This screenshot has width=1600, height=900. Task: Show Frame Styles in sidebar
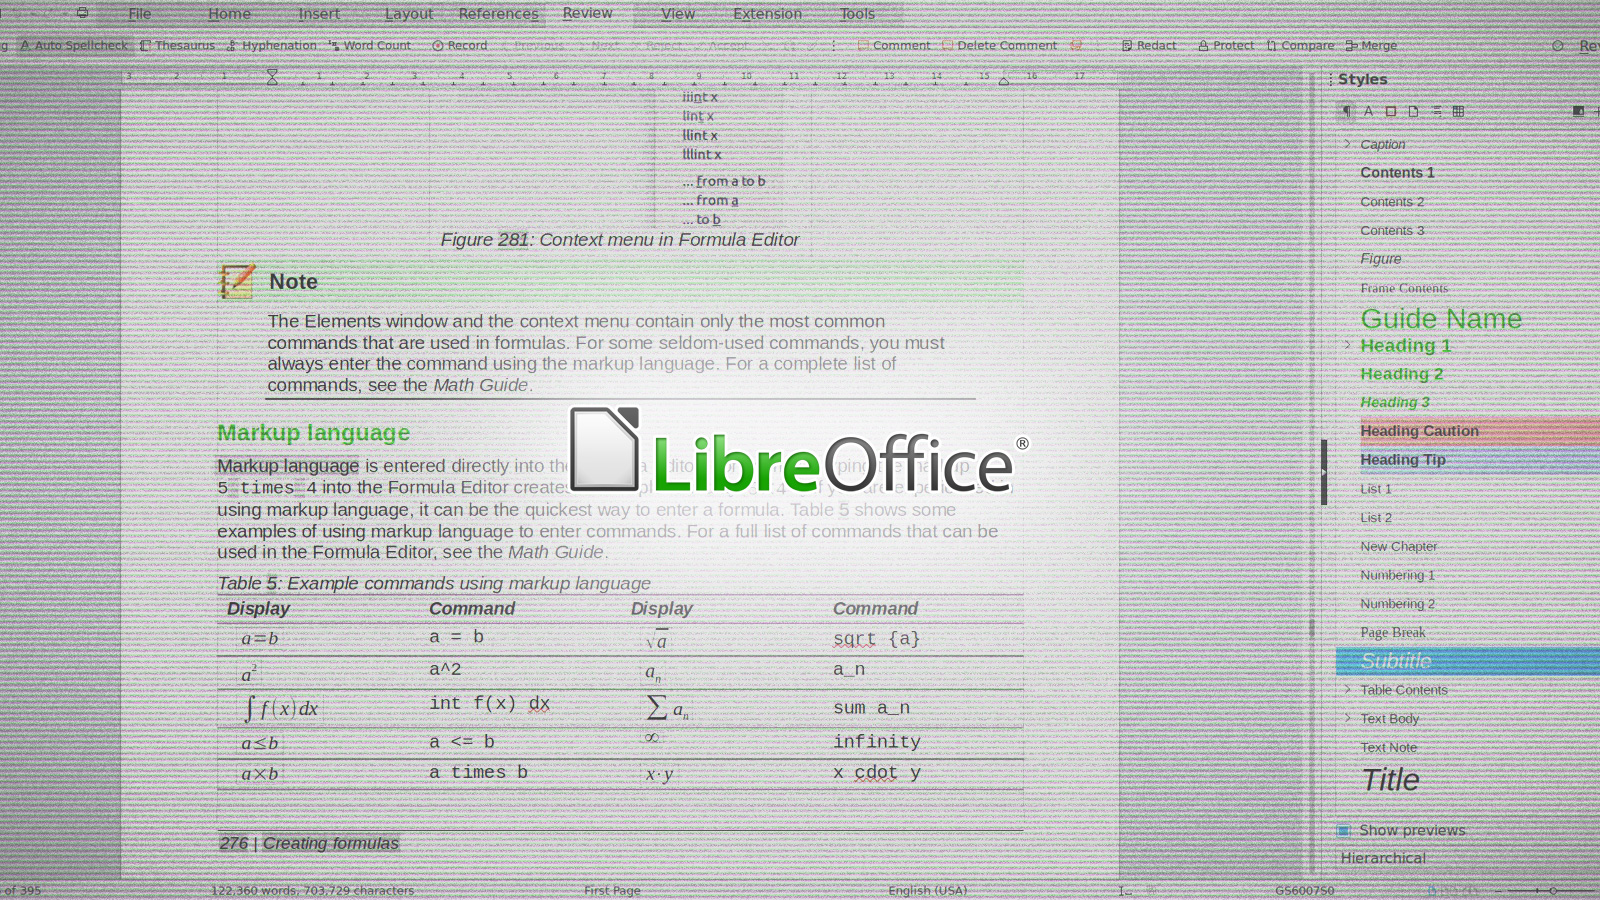click(x=1391, y=111)
